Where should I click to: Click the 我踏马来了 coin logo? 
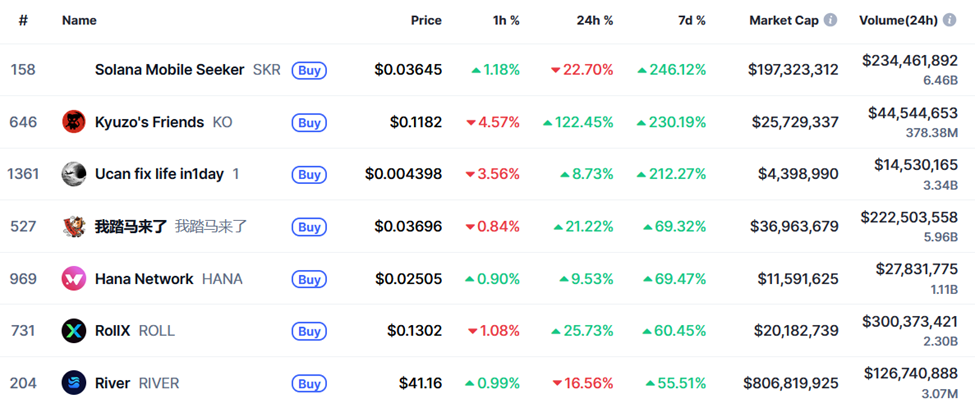coord(73,226)
